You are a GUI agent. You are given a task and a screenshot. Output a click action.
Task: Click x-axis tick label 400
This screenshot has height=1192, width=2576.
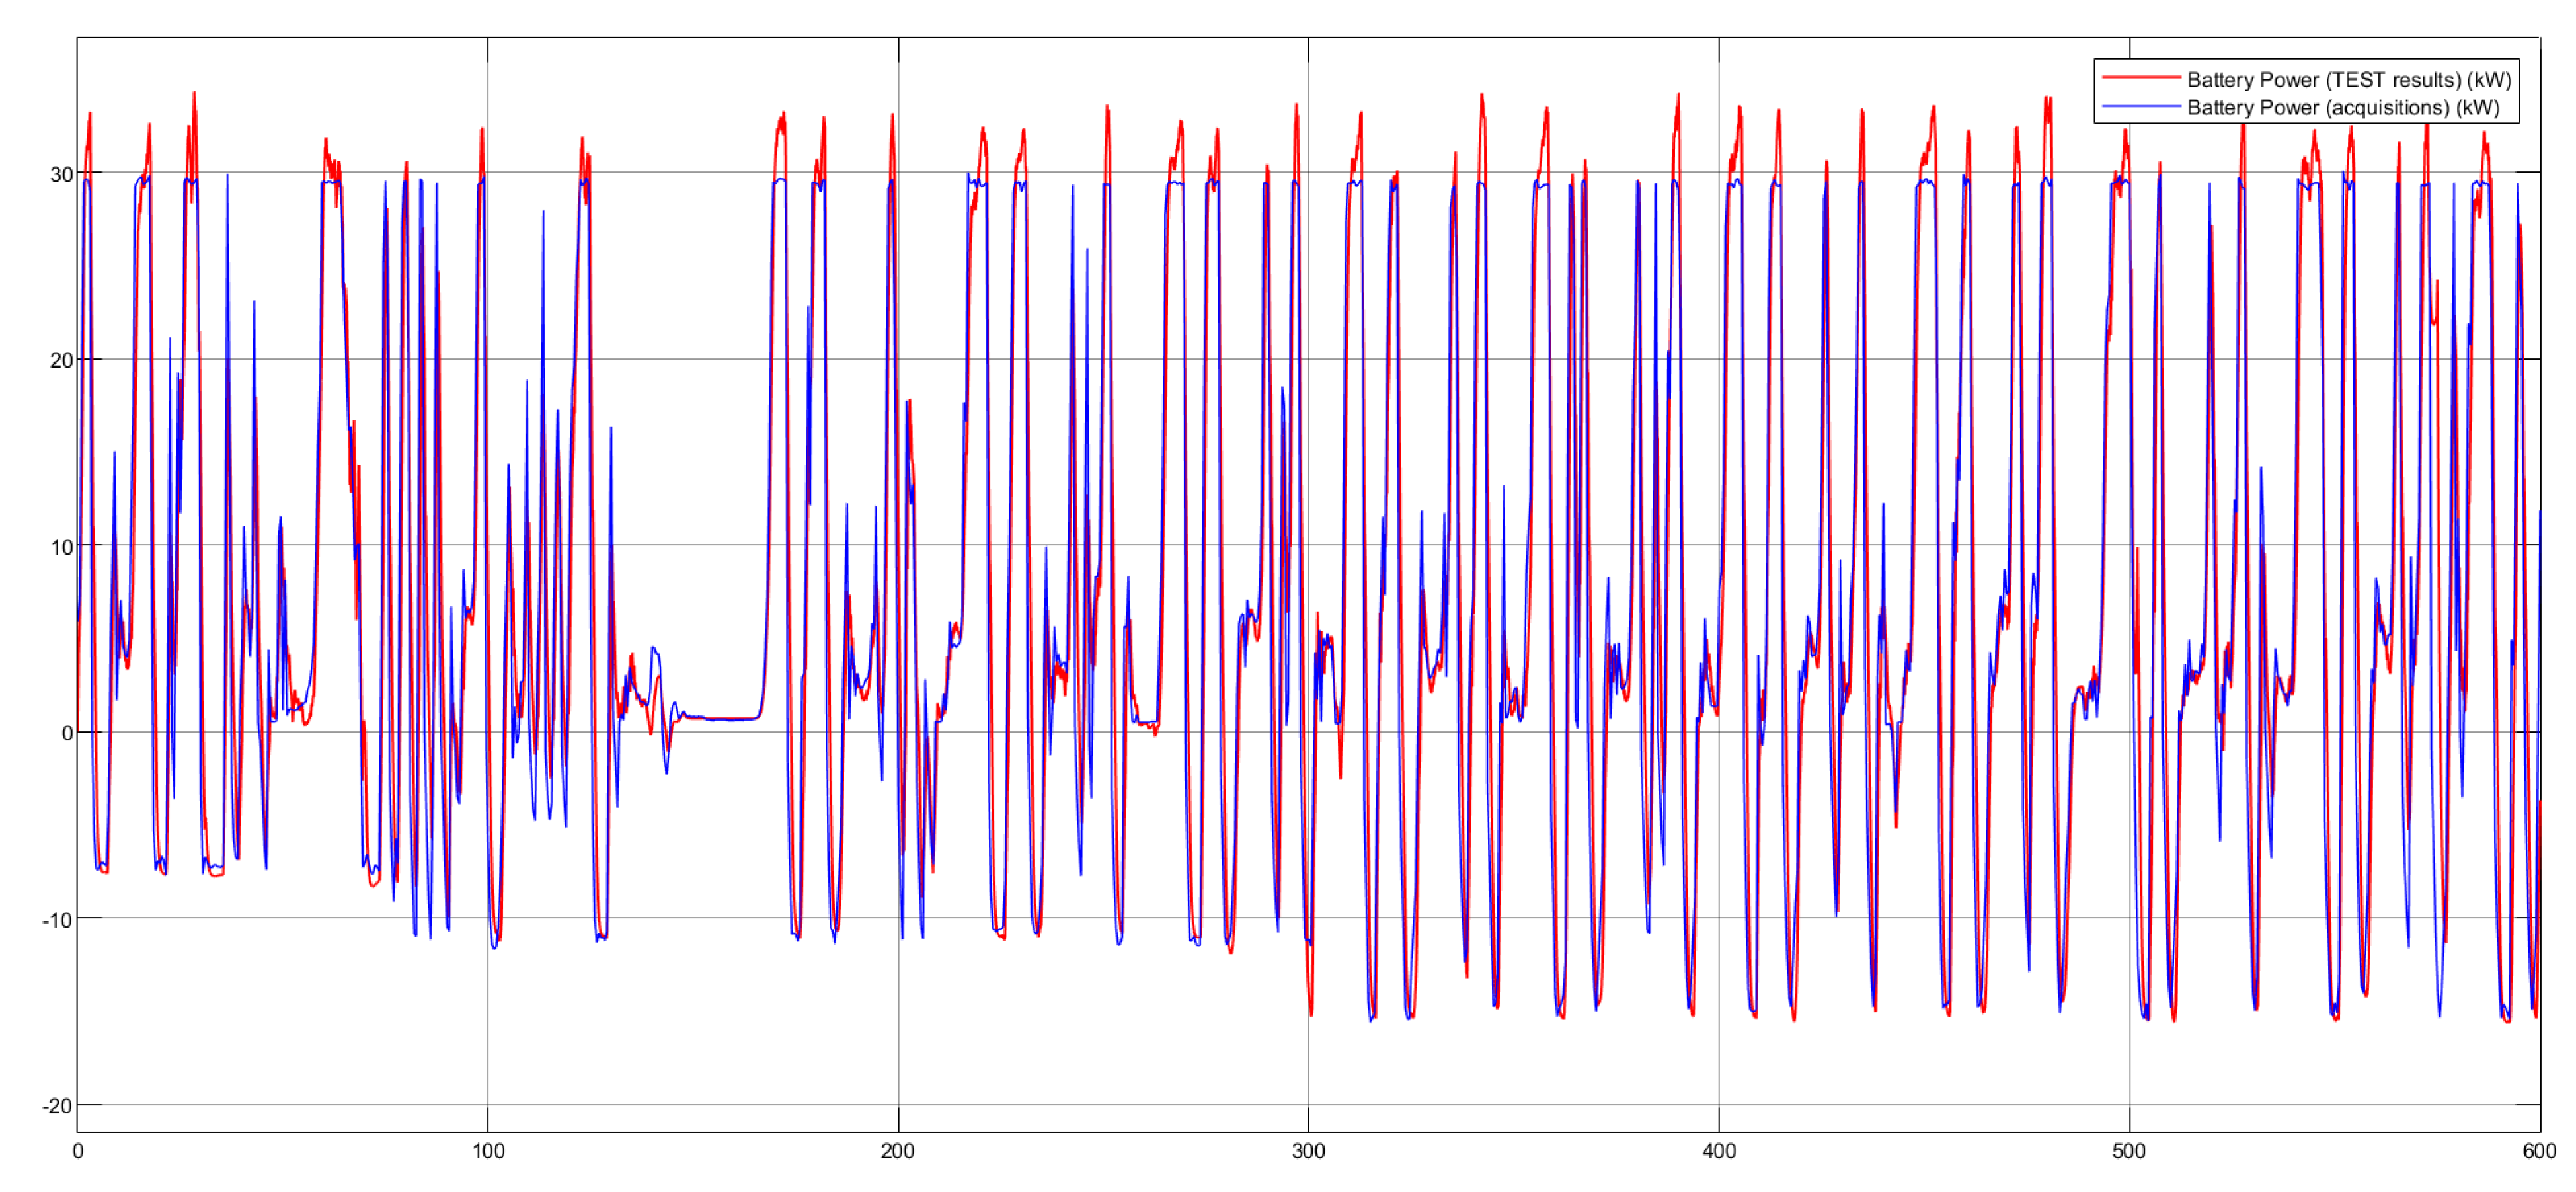1718,1151
